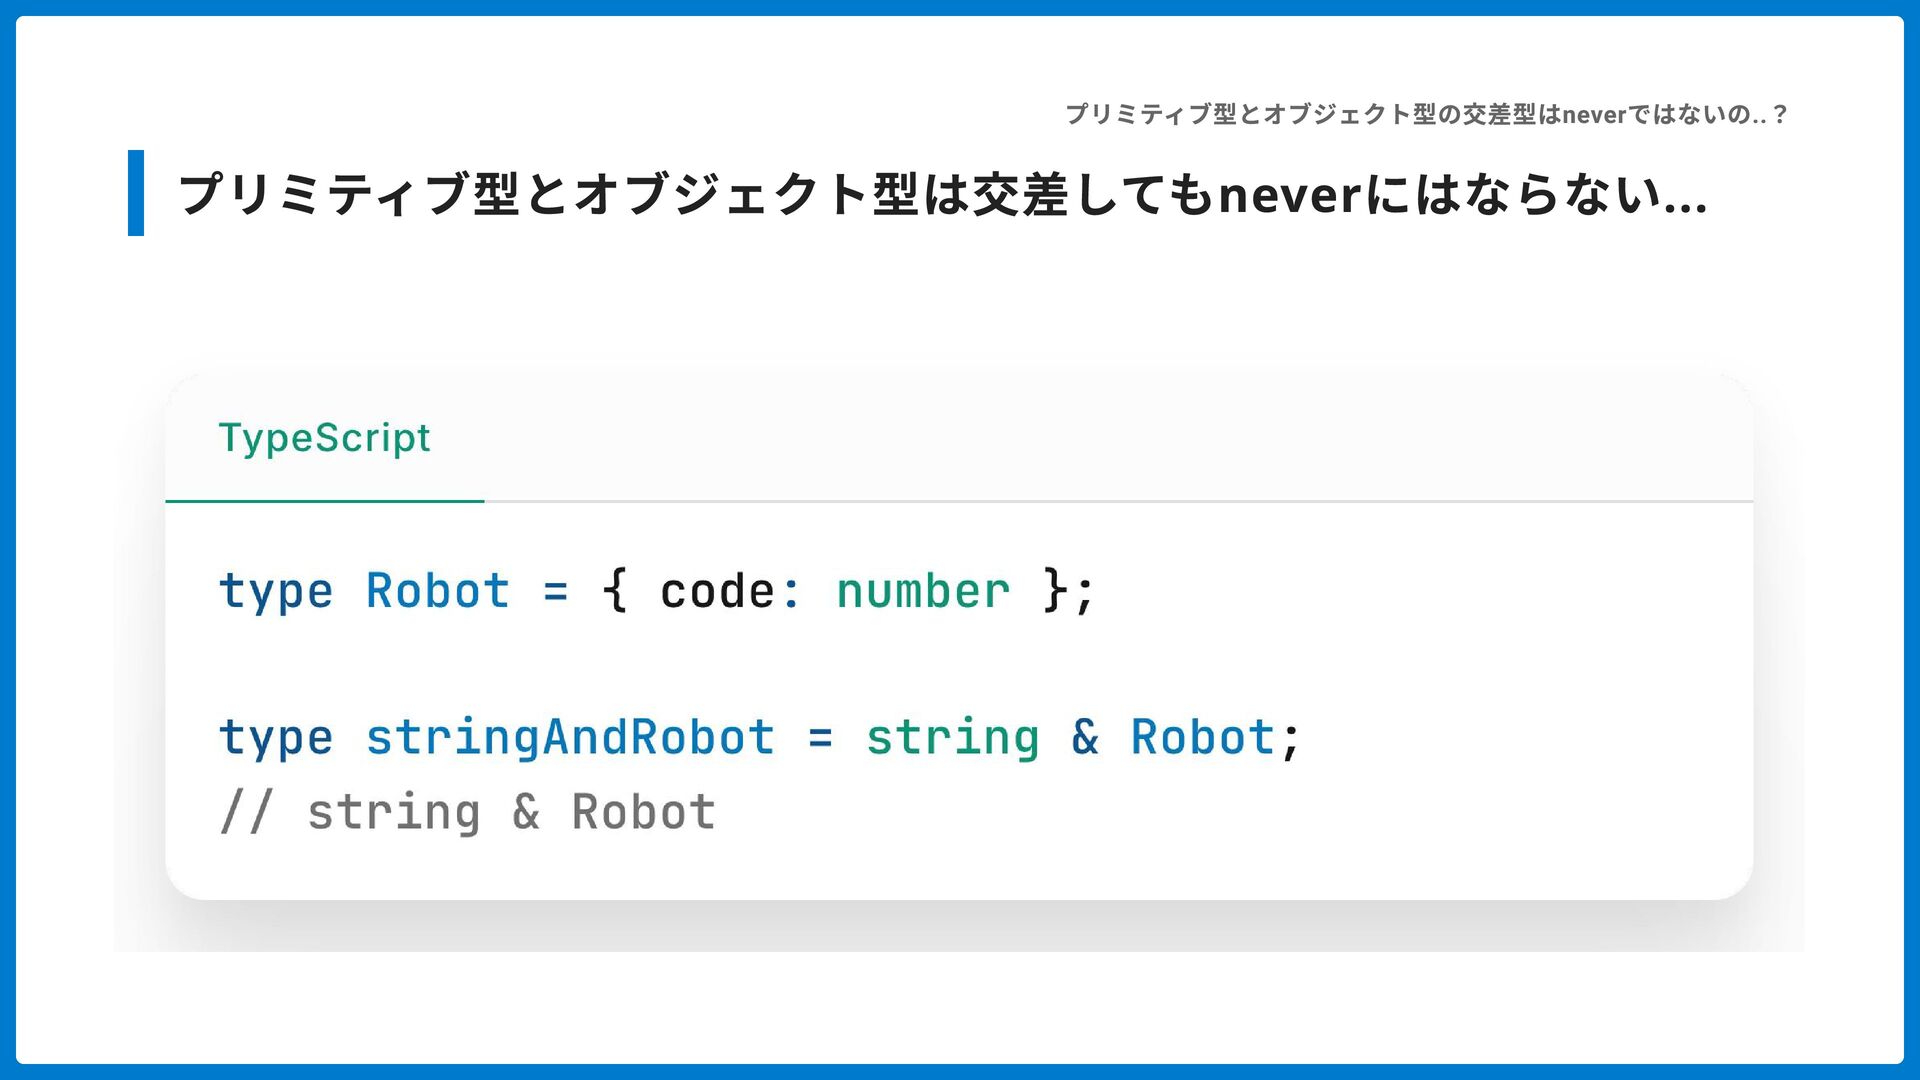The width and height of the screenshot is (1920, 1080).
Task: Click the first type keyword before Robot
Action: point(275,591)
